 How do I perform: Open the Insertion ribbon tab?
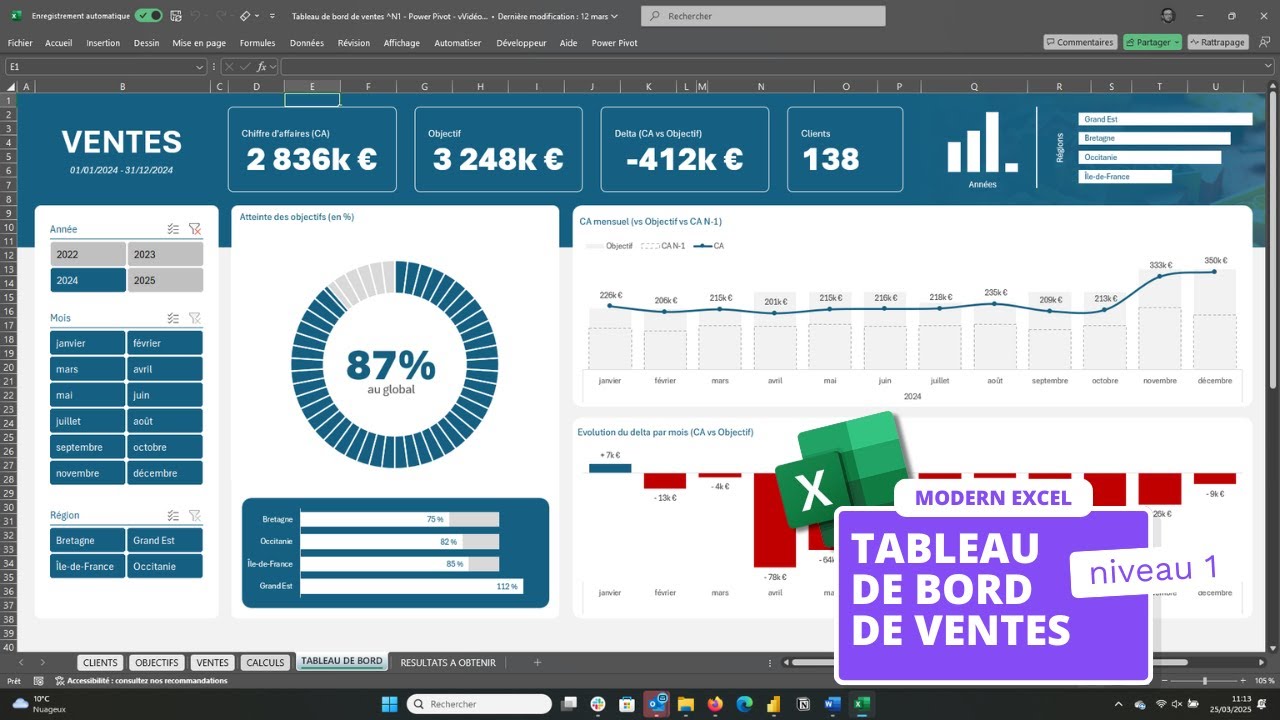pyautogui.click(x=103, y=43)
